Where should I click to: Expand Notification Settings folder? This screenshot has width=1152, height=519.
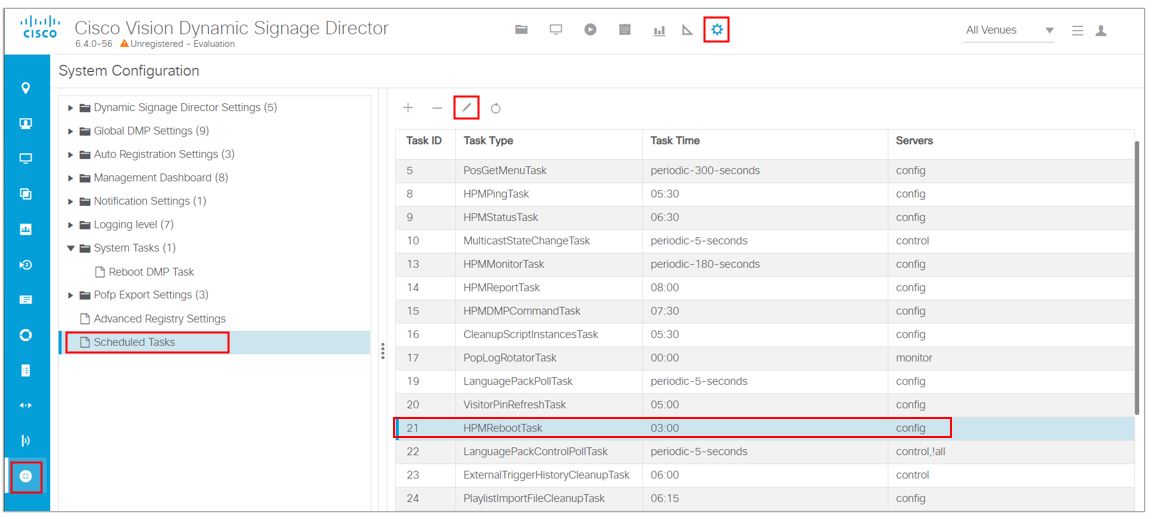click(x=71, y=201)
